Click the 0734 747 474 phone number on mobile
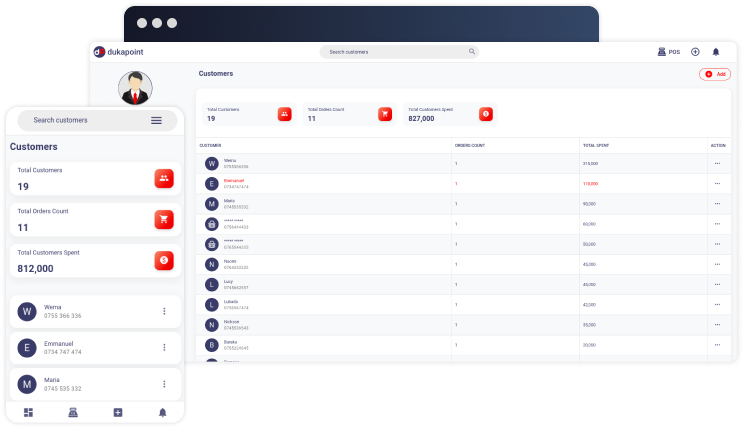This screenshot has width=744, height=428. [63, 352]
